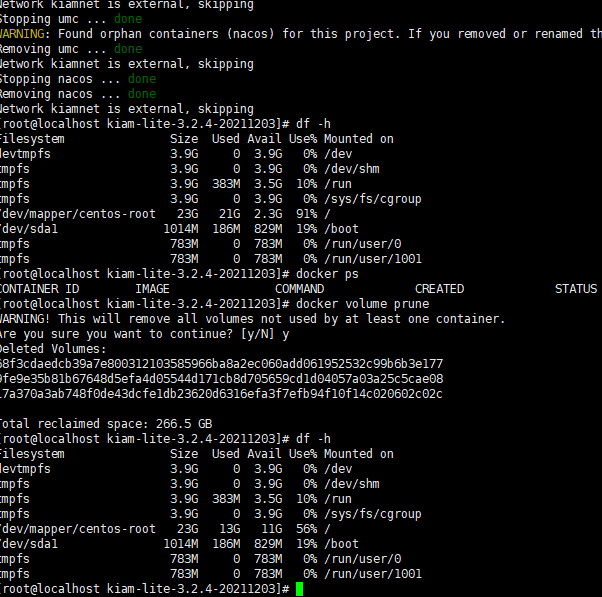Click the 'STATUS' column header
The image size is (602, 597).
576,289
